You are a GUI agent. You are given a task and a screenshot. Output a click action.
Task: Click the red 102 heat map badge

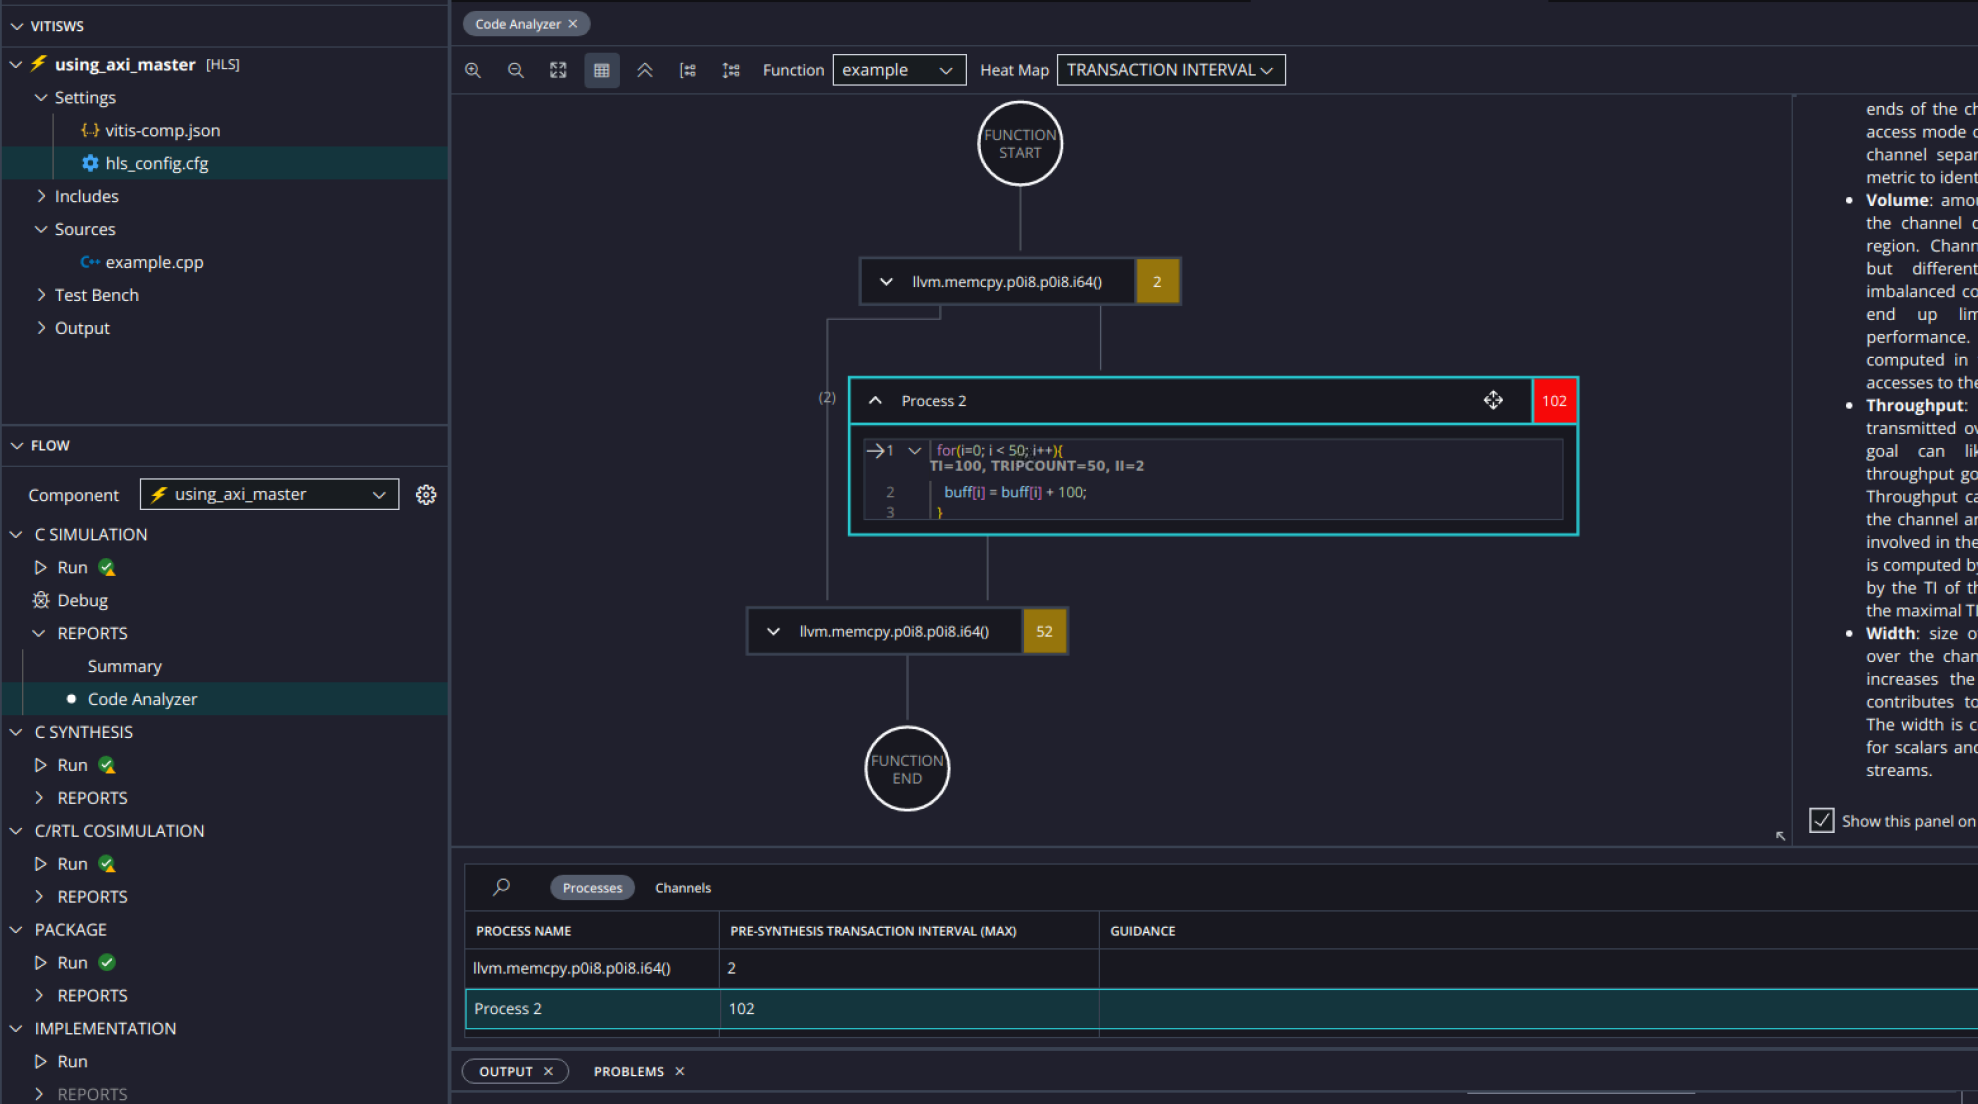[1554, 400]
